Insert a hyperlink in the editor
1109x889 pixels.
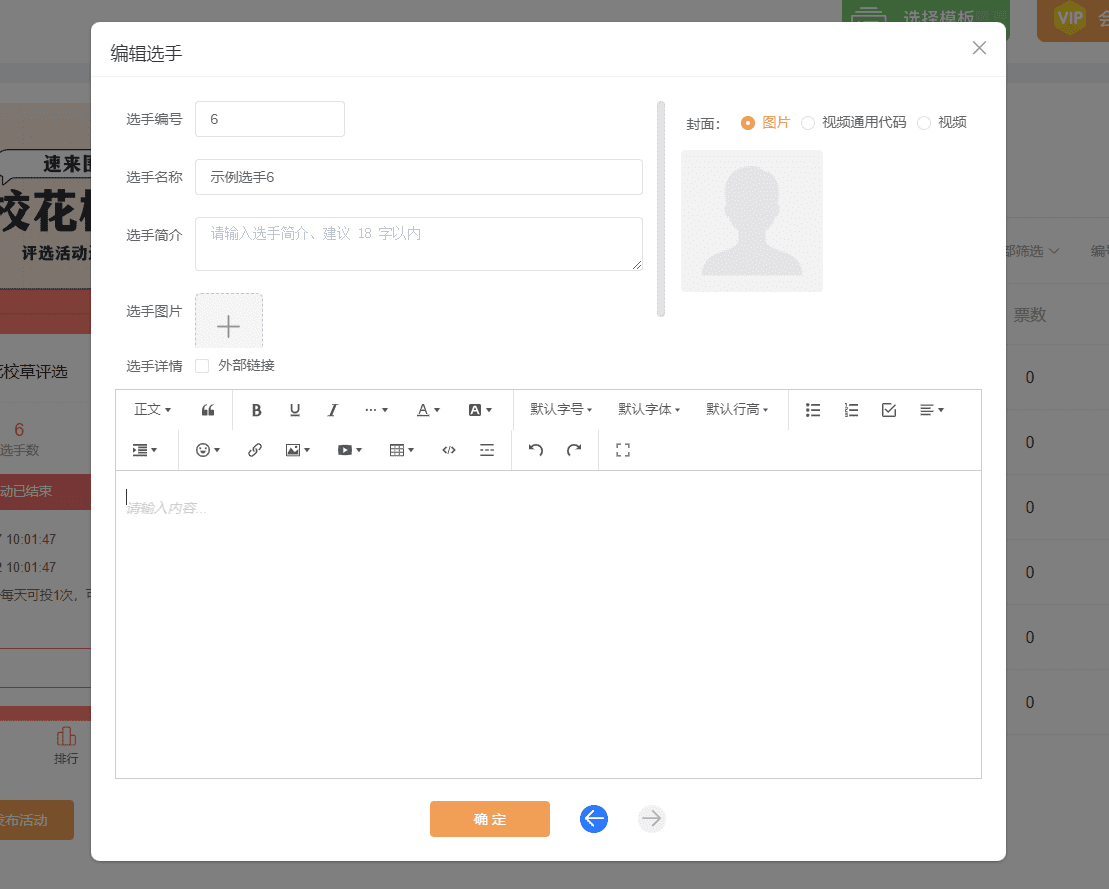[254, 450]
